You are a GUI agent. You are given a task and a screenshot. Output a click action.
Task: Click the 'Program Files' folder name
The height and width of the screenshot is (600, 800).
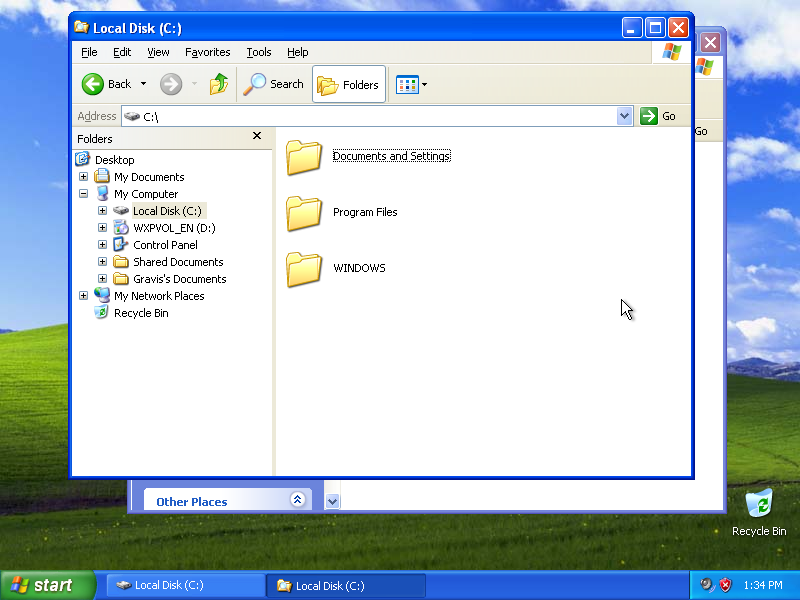tap(365, 212)
